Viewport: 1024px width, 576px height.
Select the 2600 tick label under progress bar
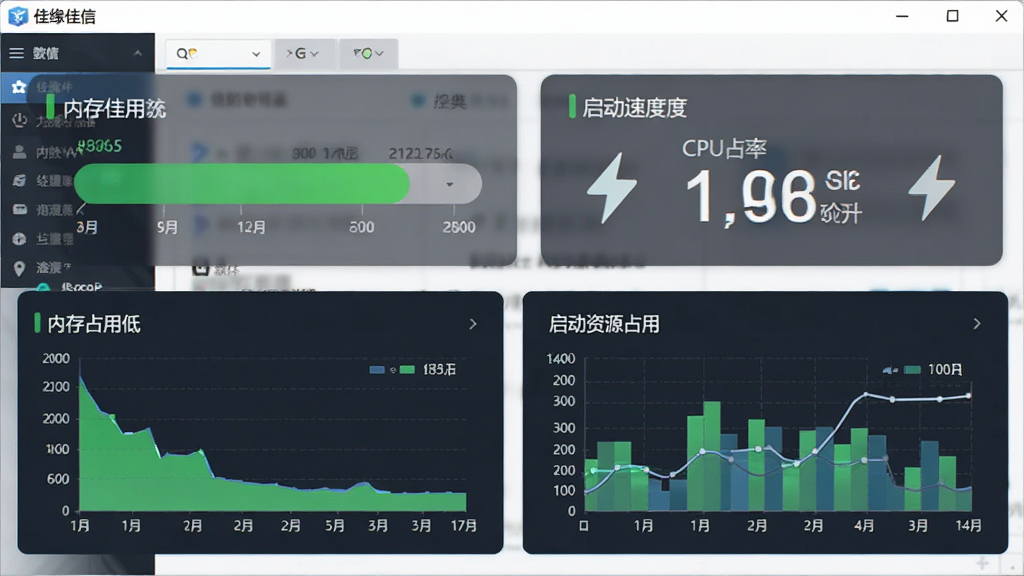point(459,227)
